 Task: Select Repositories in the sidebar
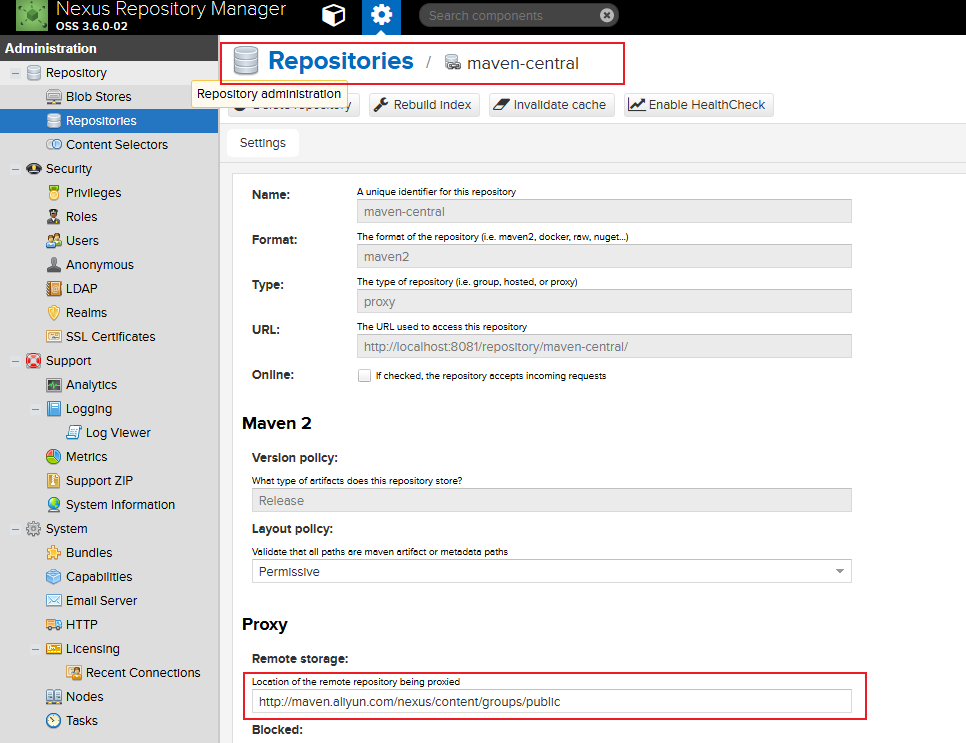click(x=109, y=121)
